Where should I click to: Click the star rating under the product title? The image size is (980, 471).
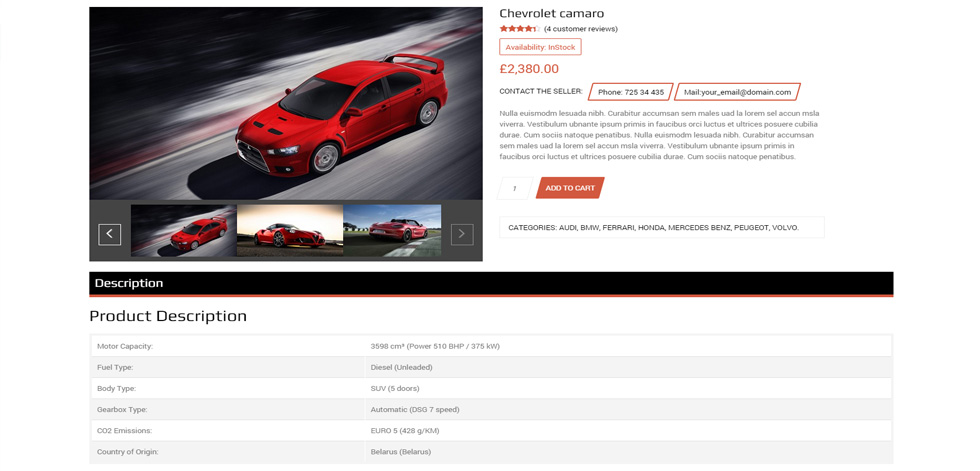click(519, 29)
